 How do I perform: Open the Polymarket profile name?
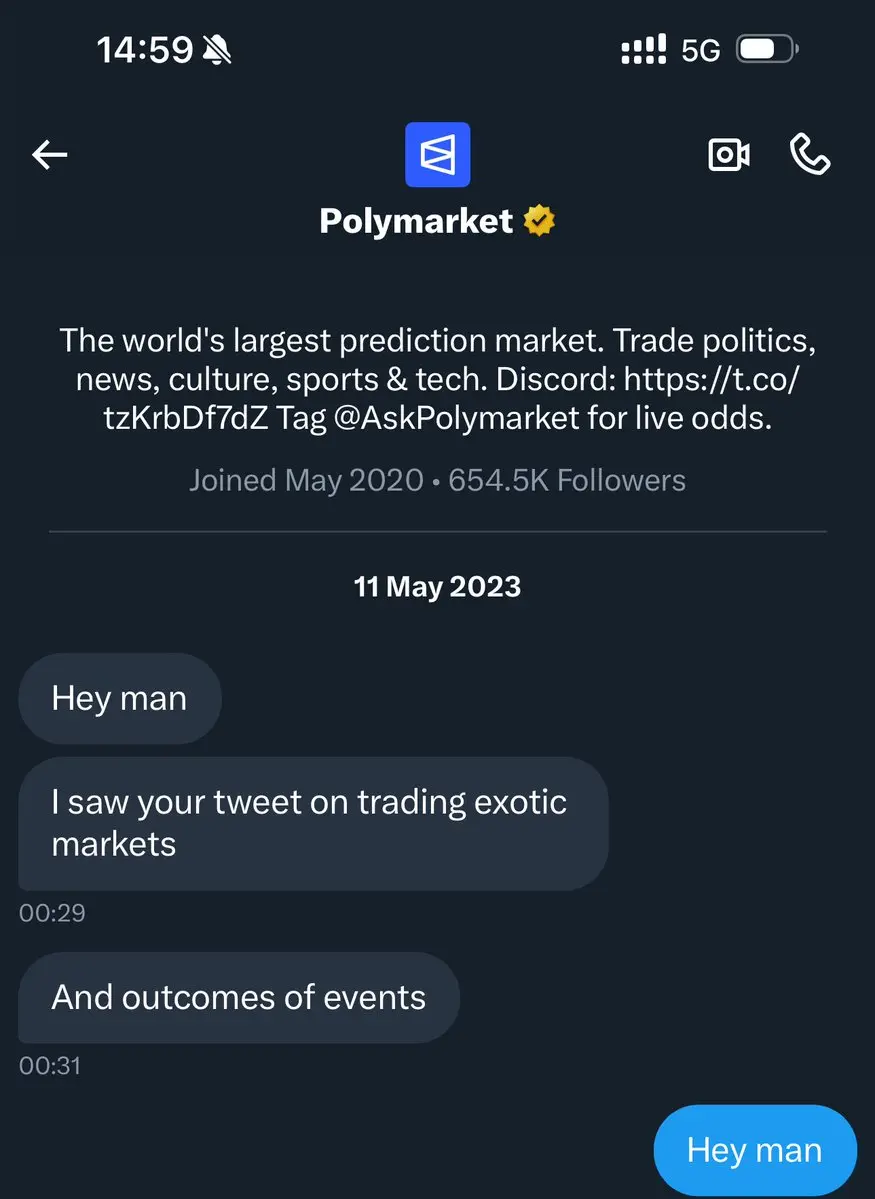pos(416,221)
